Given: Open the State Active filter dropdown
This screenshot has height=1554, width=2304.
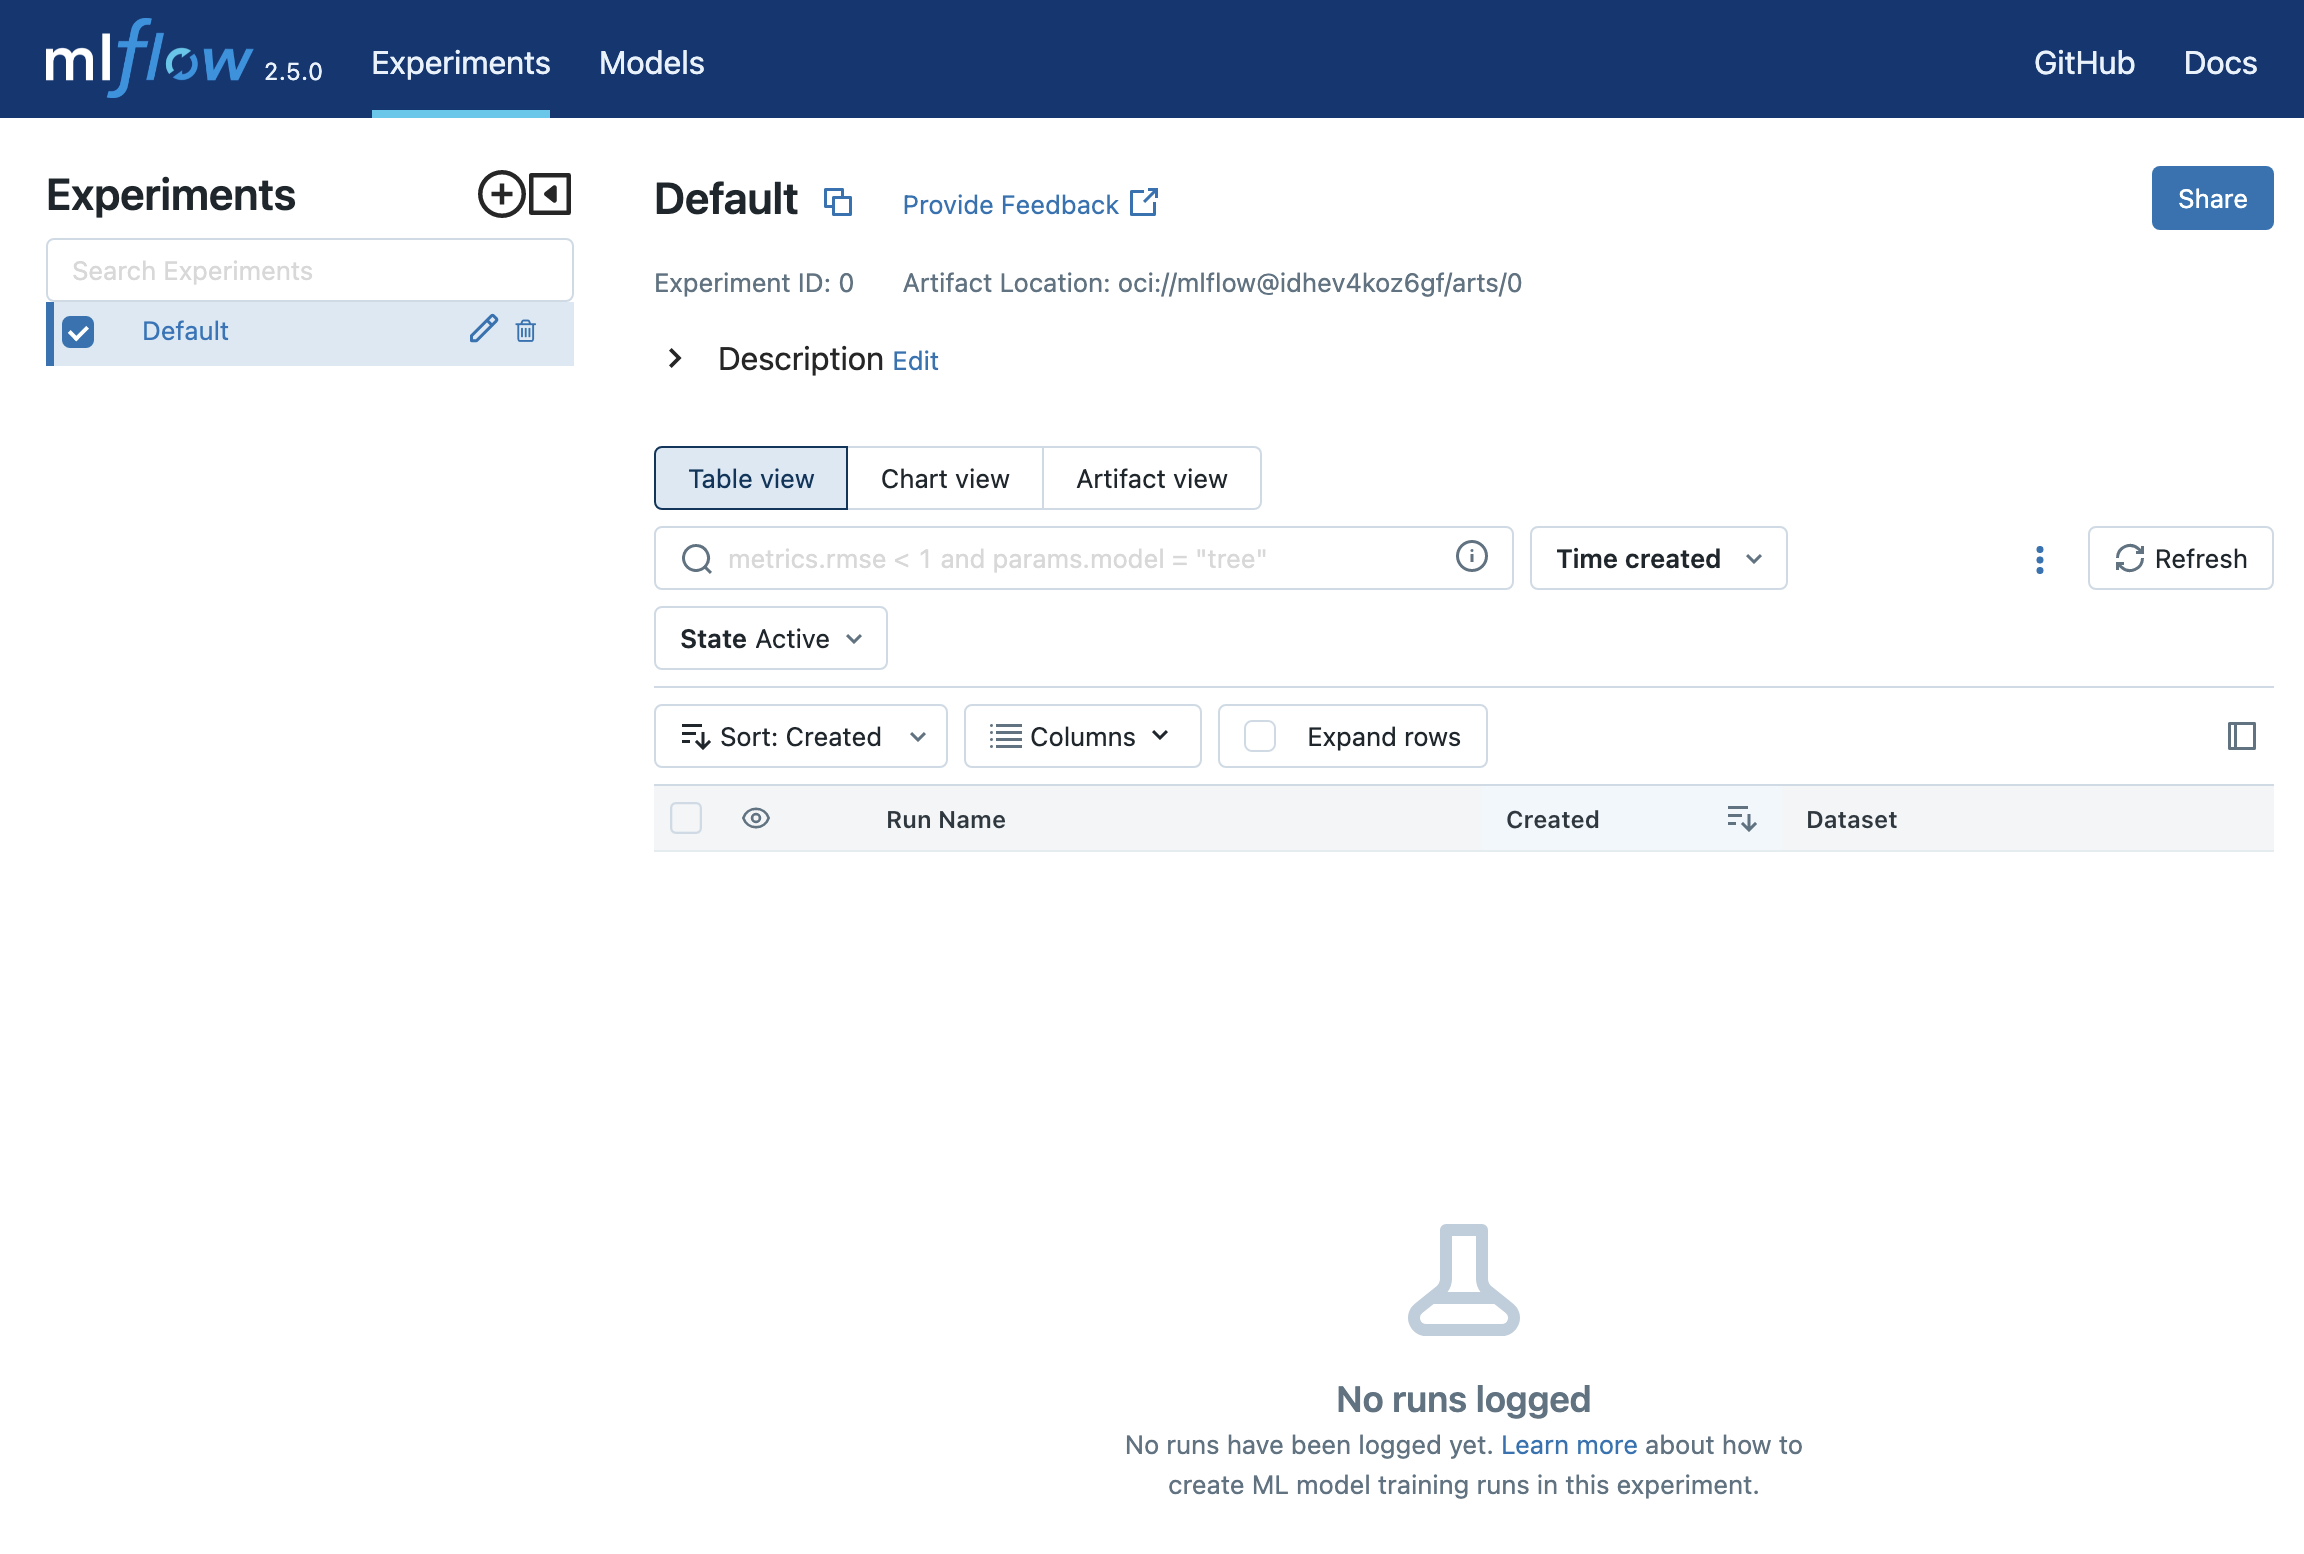Looking at the screenshot, I should [x=770, y=638].
